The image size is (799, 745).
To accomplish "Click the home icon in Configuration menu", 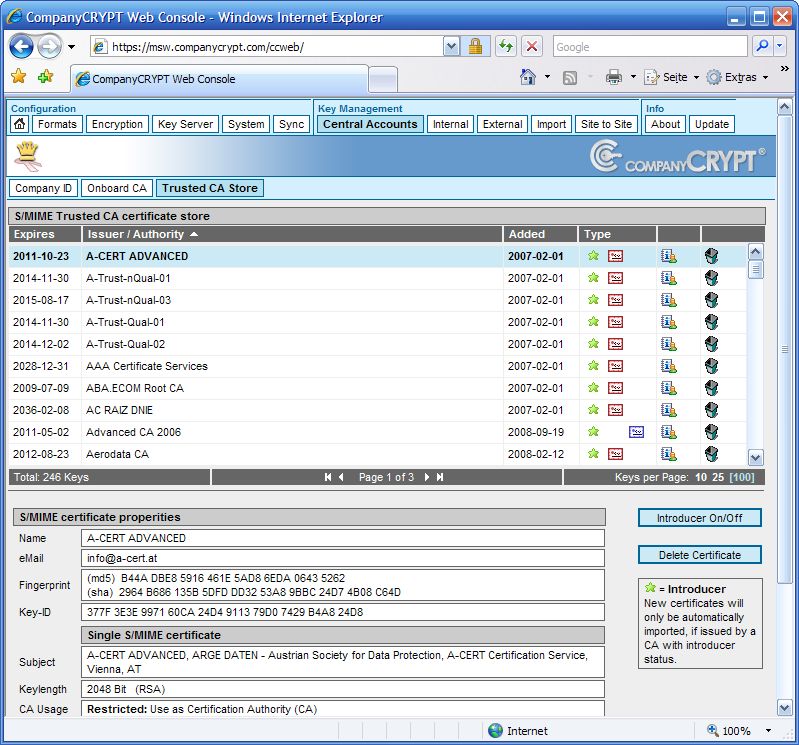I will pos(19,124).
